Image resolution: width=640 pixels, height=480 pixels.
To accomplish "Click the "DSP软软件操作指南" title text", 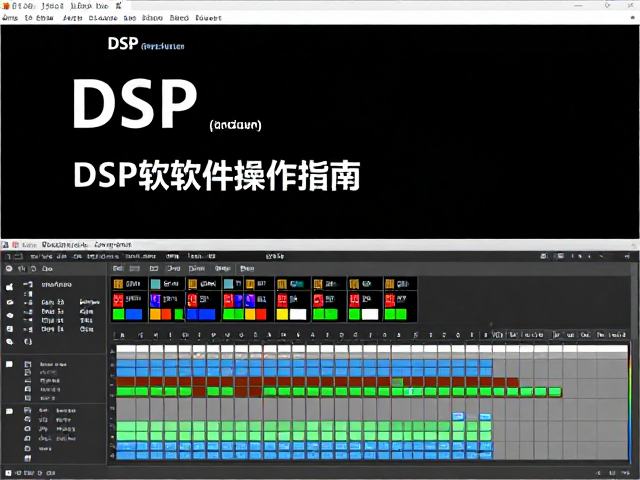I will [x=217, y=176].
